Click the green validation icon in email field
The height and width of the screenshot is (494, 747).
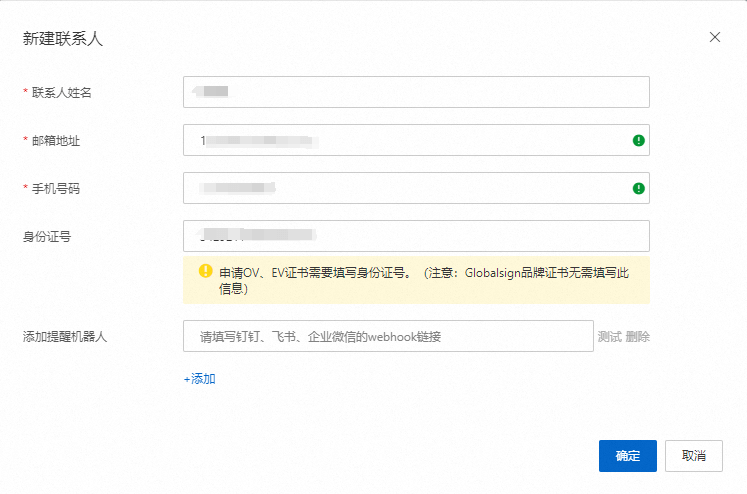[x=638, y=141]
